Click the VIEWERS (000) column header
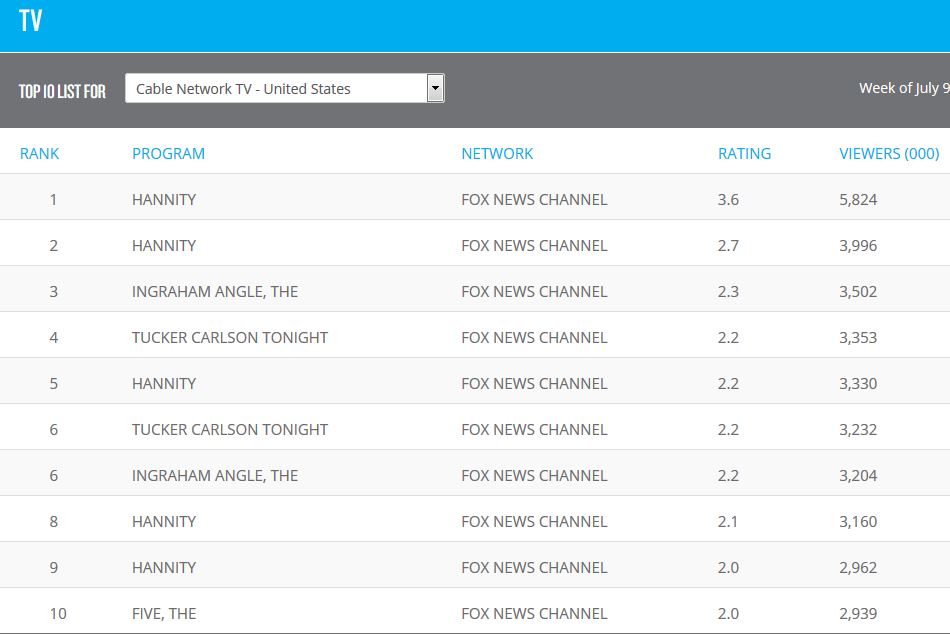The width and height of the screenshot is (950, 634). click(889, 153)
